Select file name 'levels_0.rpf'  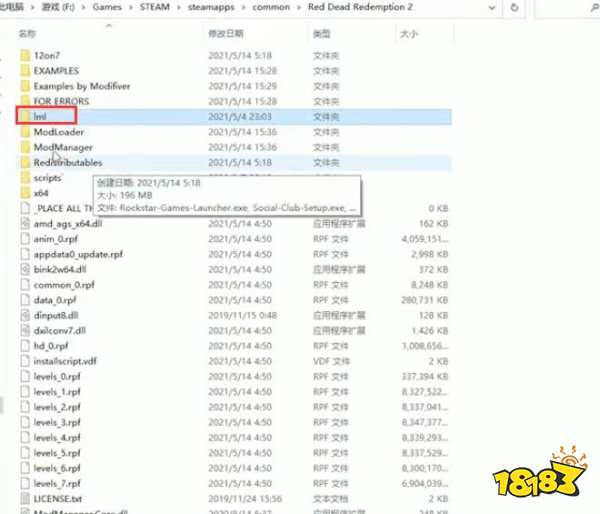pyautogui.click(x=57, y=377)
